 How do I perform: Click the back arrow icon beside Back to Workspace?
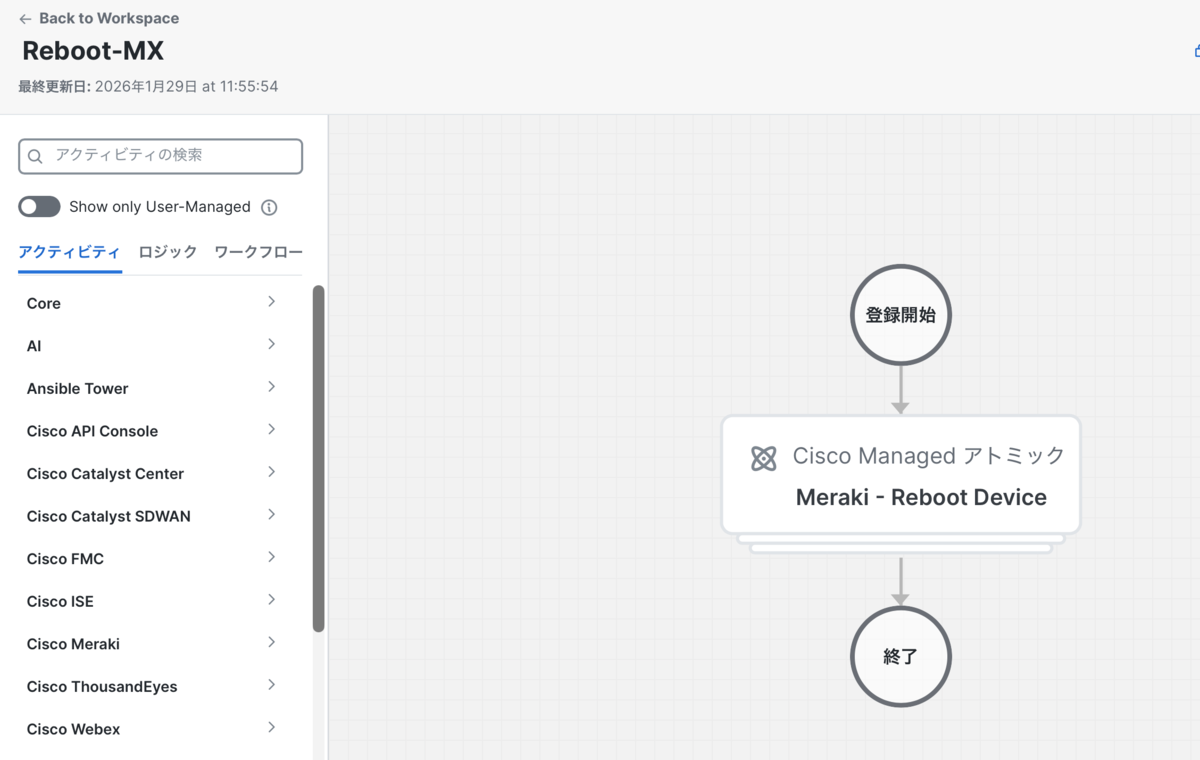click(x=25, y=19)
